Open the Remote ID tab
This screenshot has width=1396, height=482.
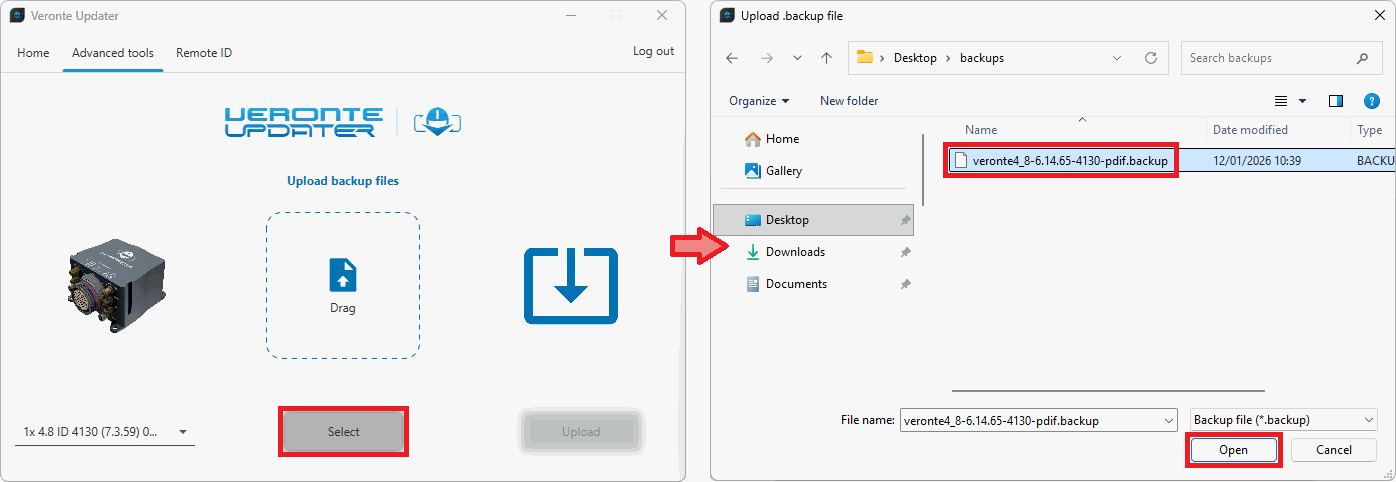(x=204, y=53)
